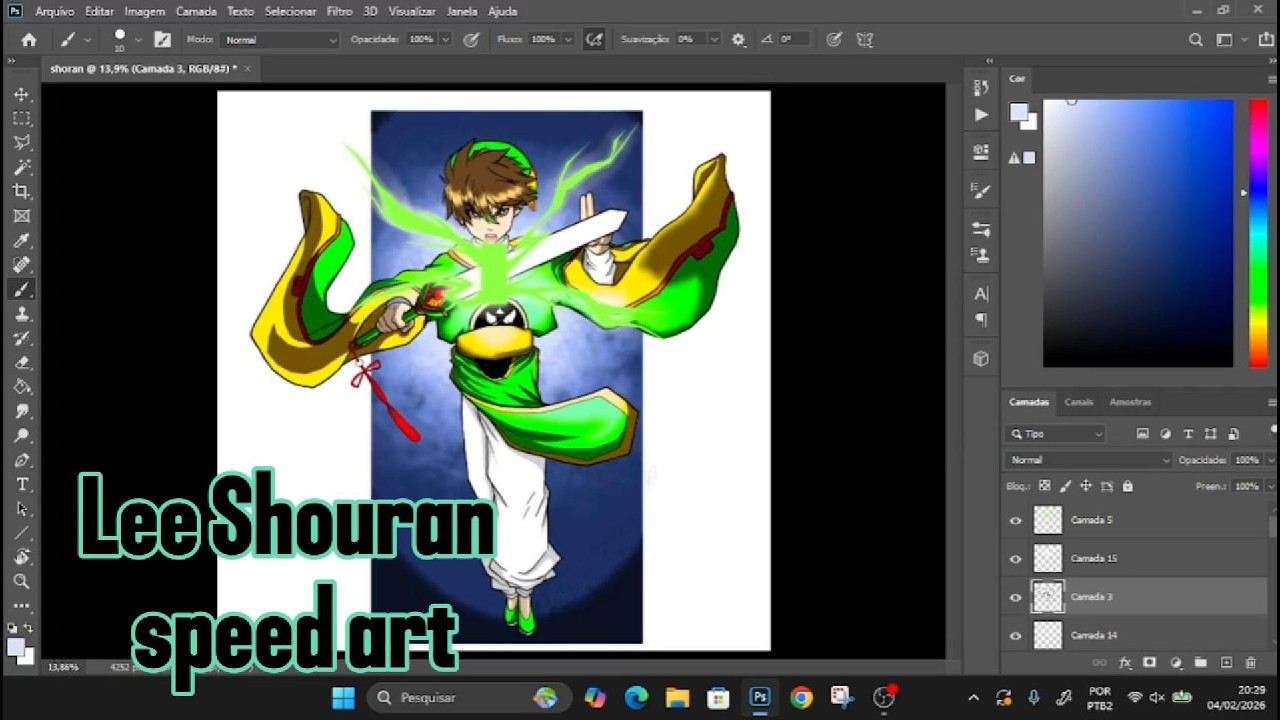Open the Suavização dropdown arrow

click(x=714, y=40)
